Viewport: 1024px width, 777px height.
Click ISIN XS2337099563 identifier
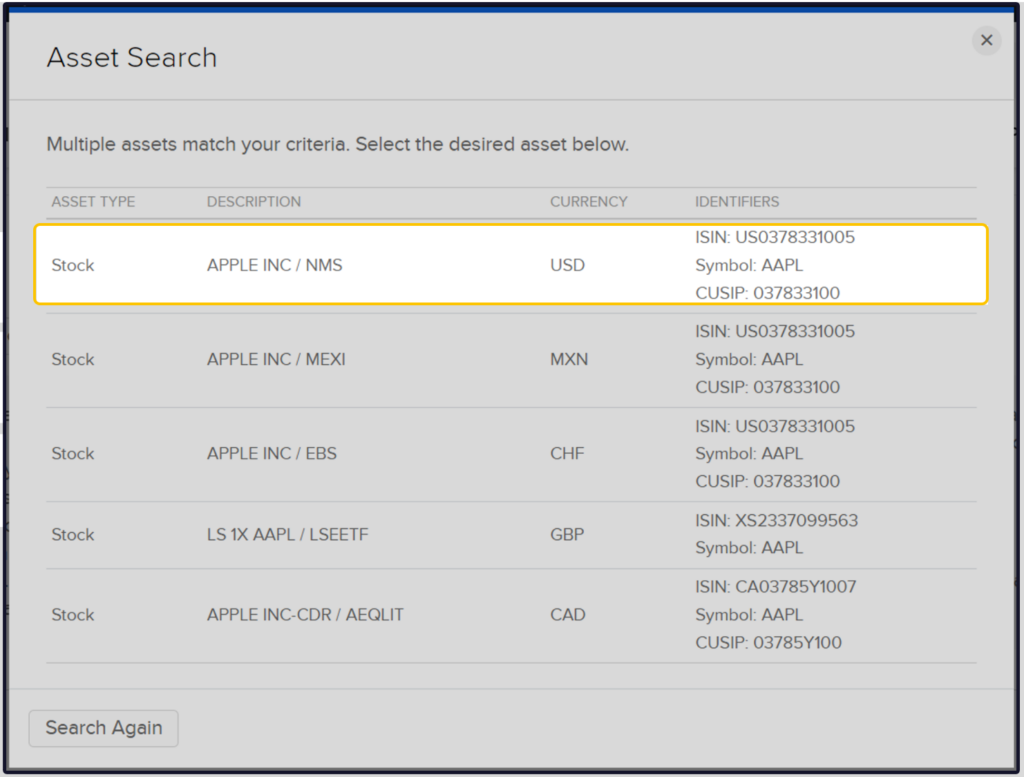(x=776, y=520)
